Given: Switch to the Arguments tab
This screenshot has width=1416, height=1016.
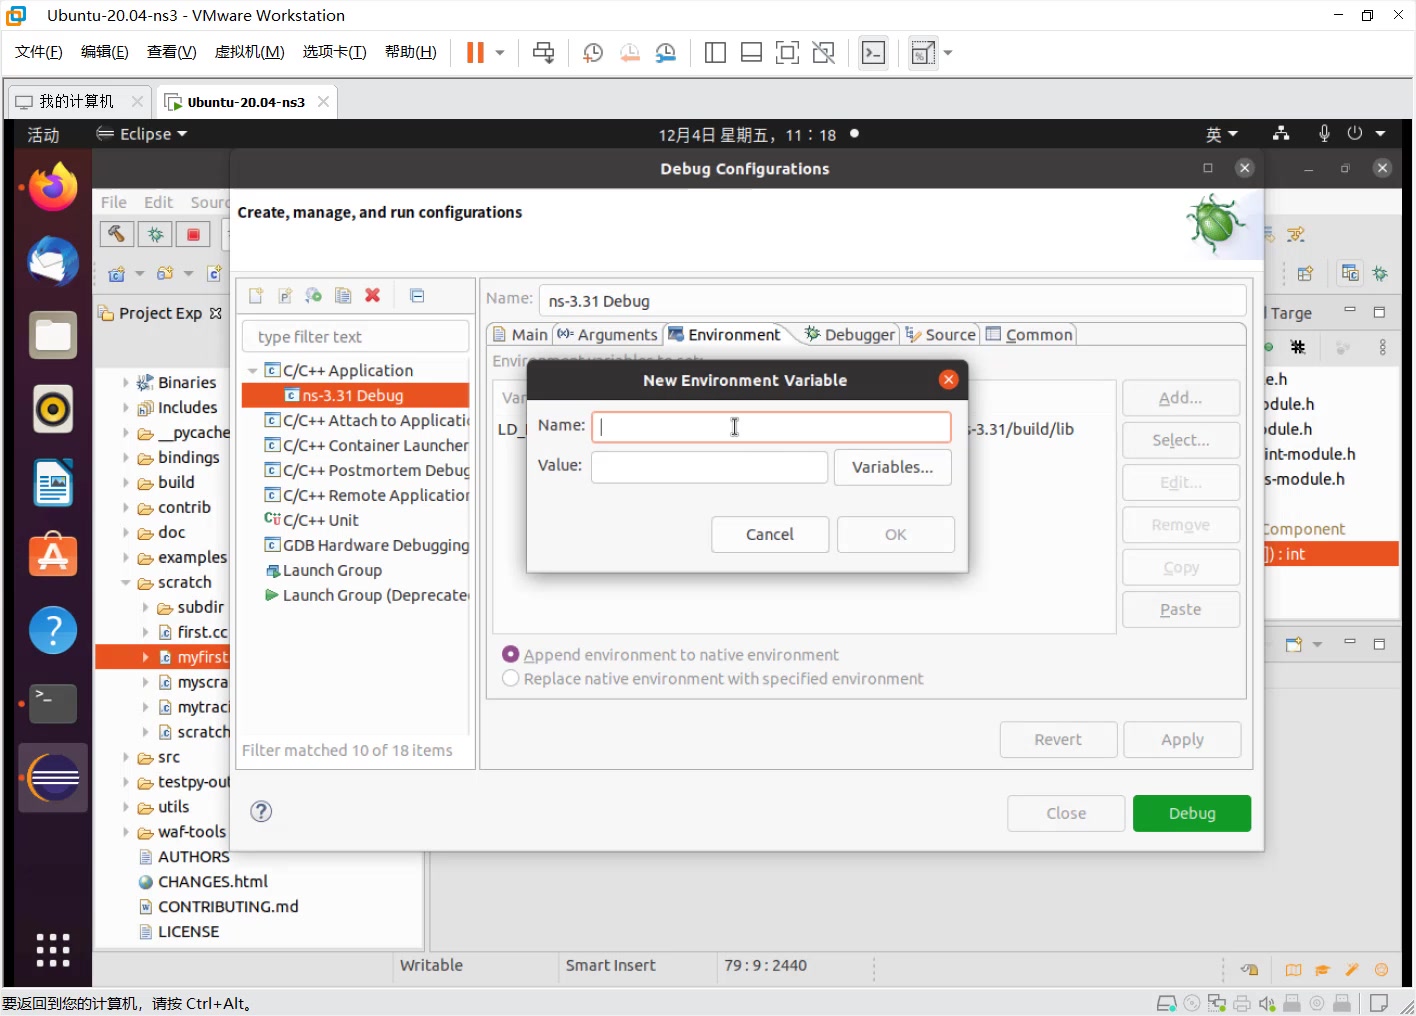Looking at the screenshot, I should (x=608, y=335).
